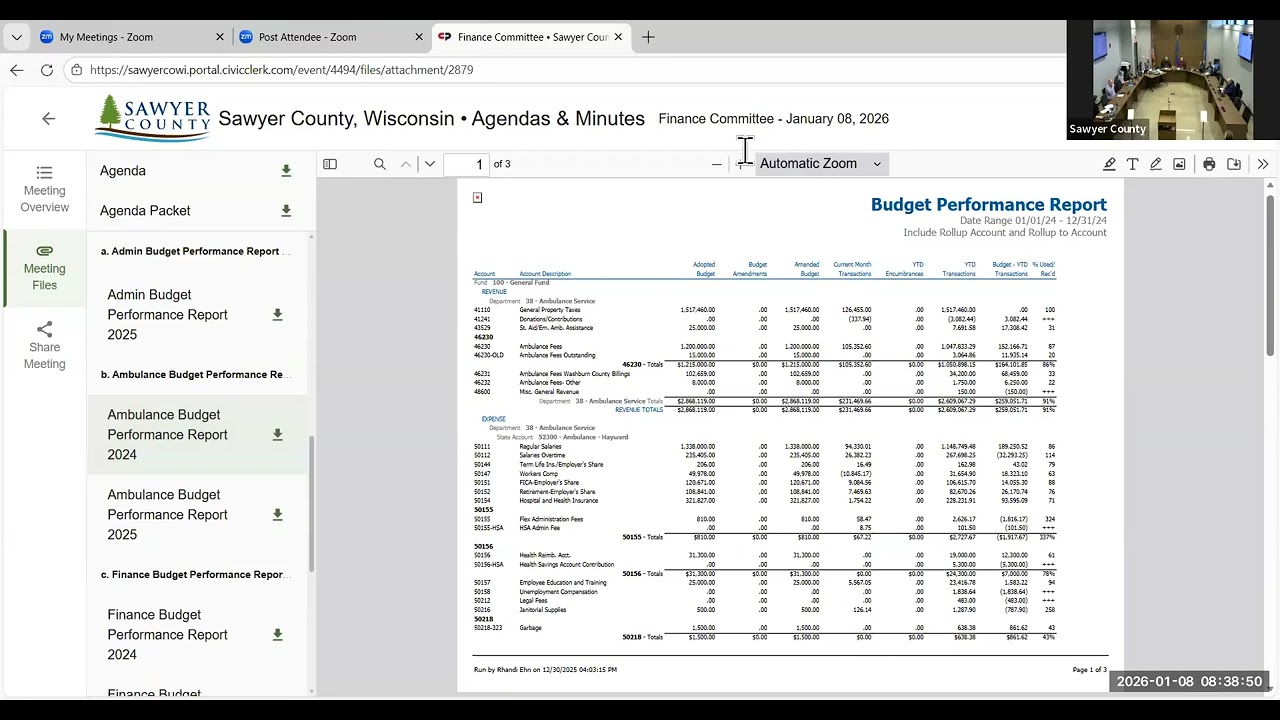Open Admin Budget Performance Report 2025
This screenshot has height=720, width=1280.
[168, 315]
